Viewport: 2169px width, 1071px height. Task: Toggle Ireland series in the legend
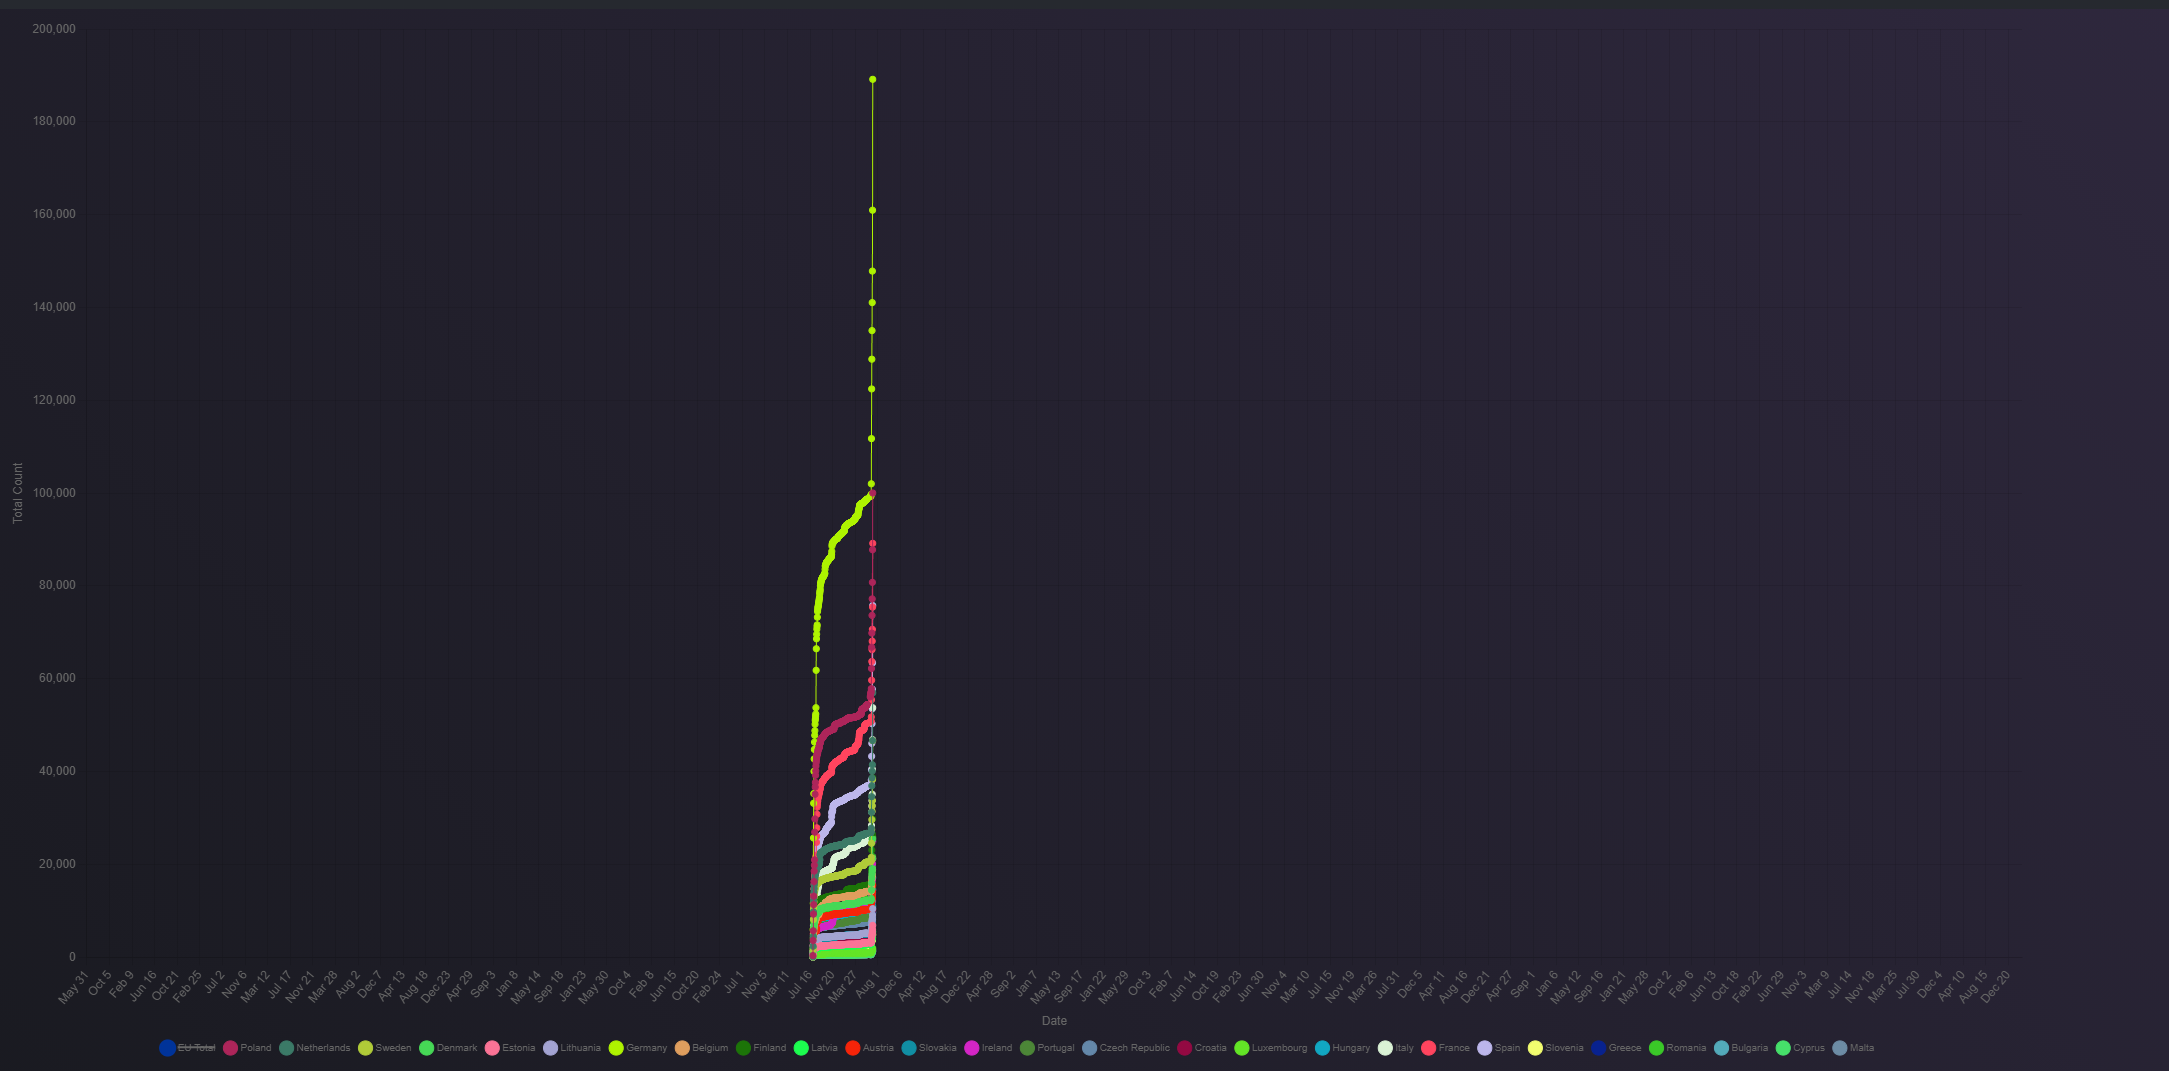tap(989, 1048)
